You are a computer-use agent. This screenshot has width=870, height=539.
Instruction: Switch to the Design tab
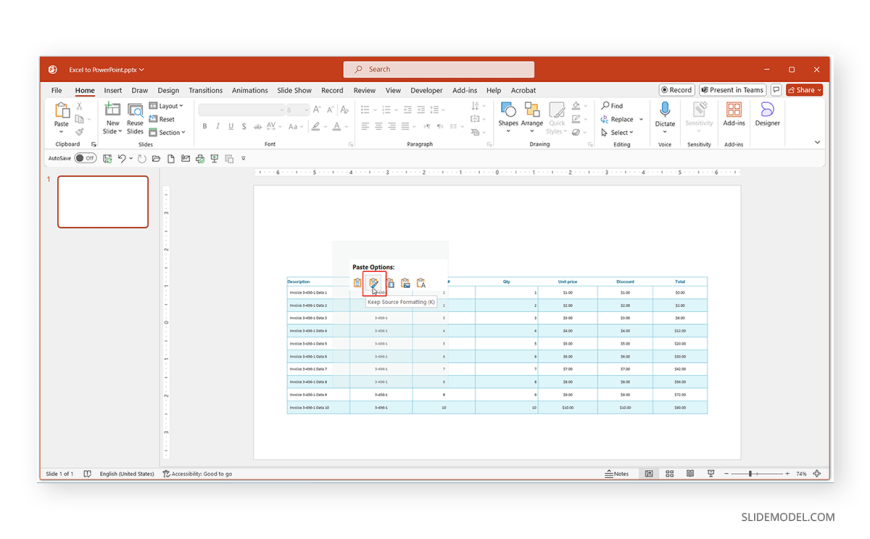[x=168, y=90]
